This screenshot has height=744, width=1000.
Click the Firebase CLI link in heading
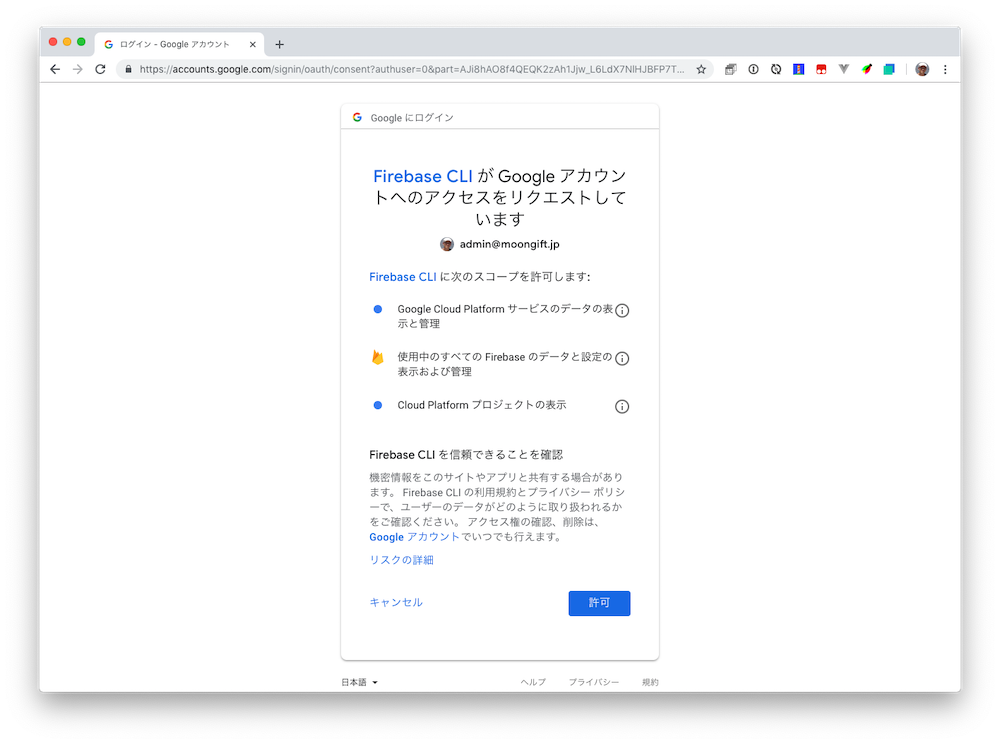423,176
